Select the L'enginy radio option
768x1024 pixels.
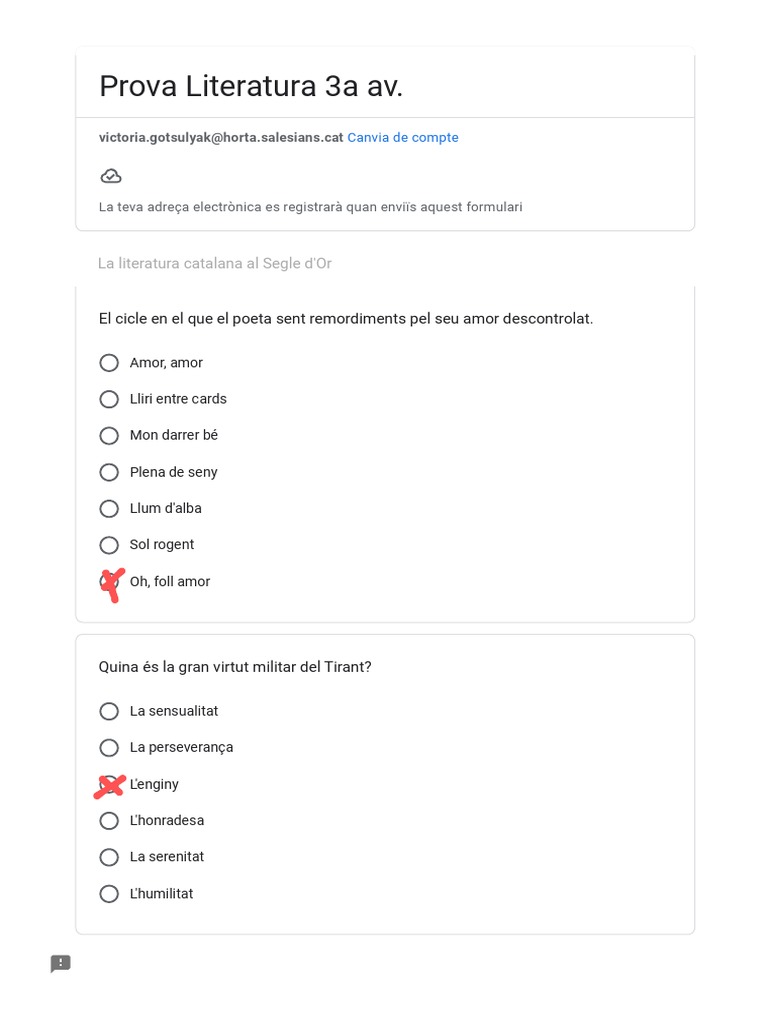click(x=109, y=785)
